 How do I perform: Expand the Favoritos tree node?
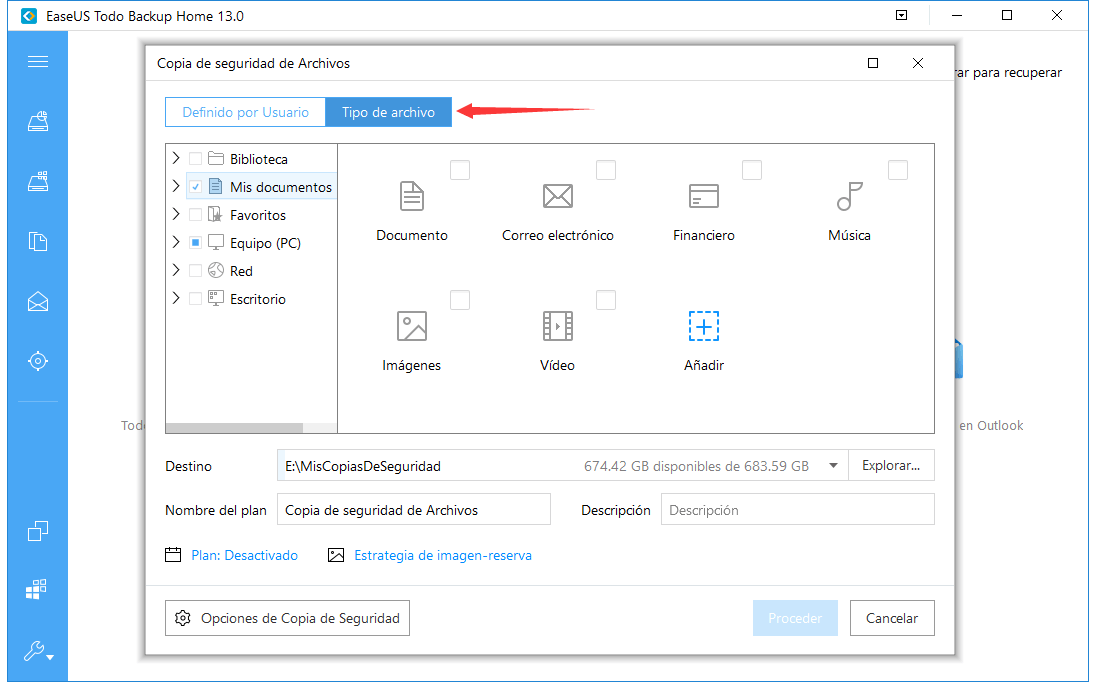pos(176,214)
